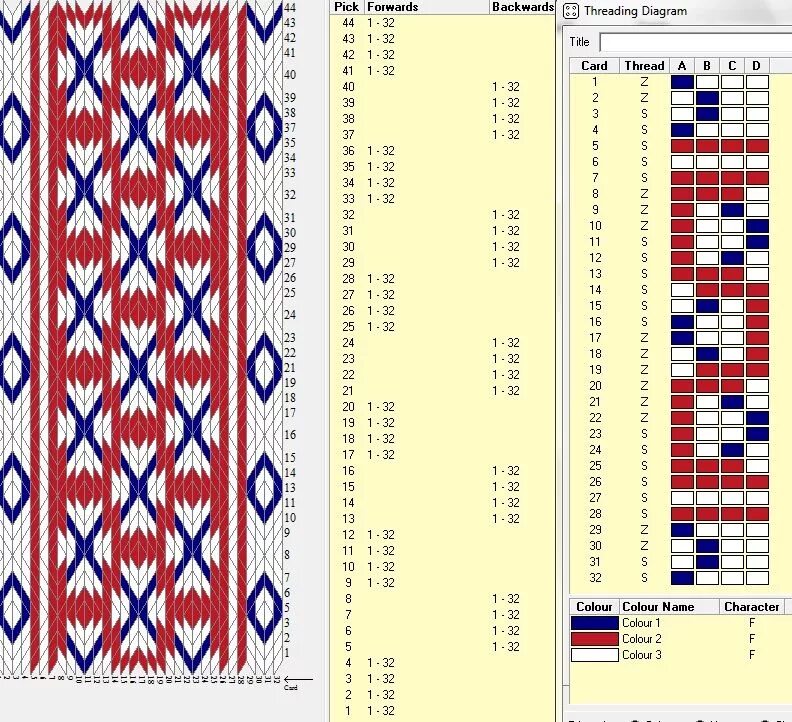Click the Pick column header
The width and height of the screenshot is (792, 722).
tap(346, 7)
